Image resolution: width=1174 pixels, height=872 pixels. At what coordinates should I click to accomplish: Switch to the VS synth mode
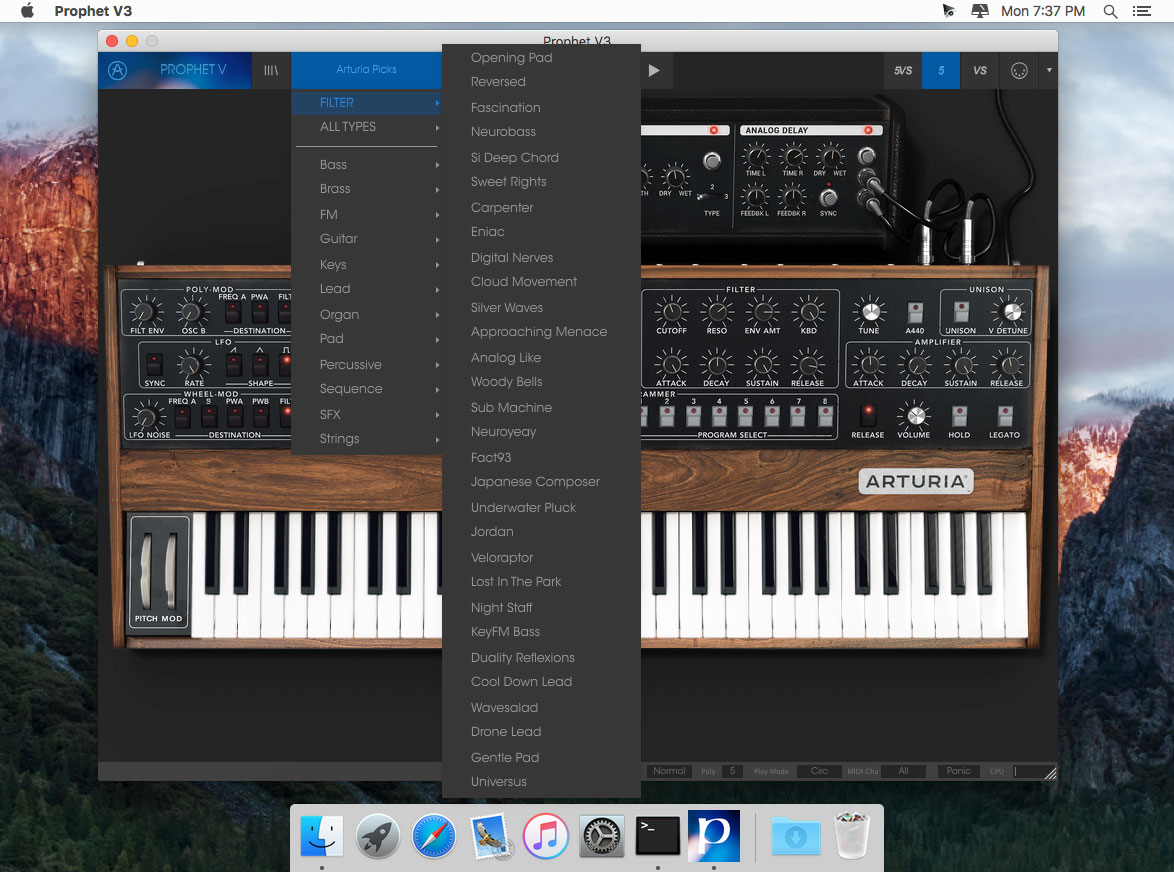click(979, 70)
